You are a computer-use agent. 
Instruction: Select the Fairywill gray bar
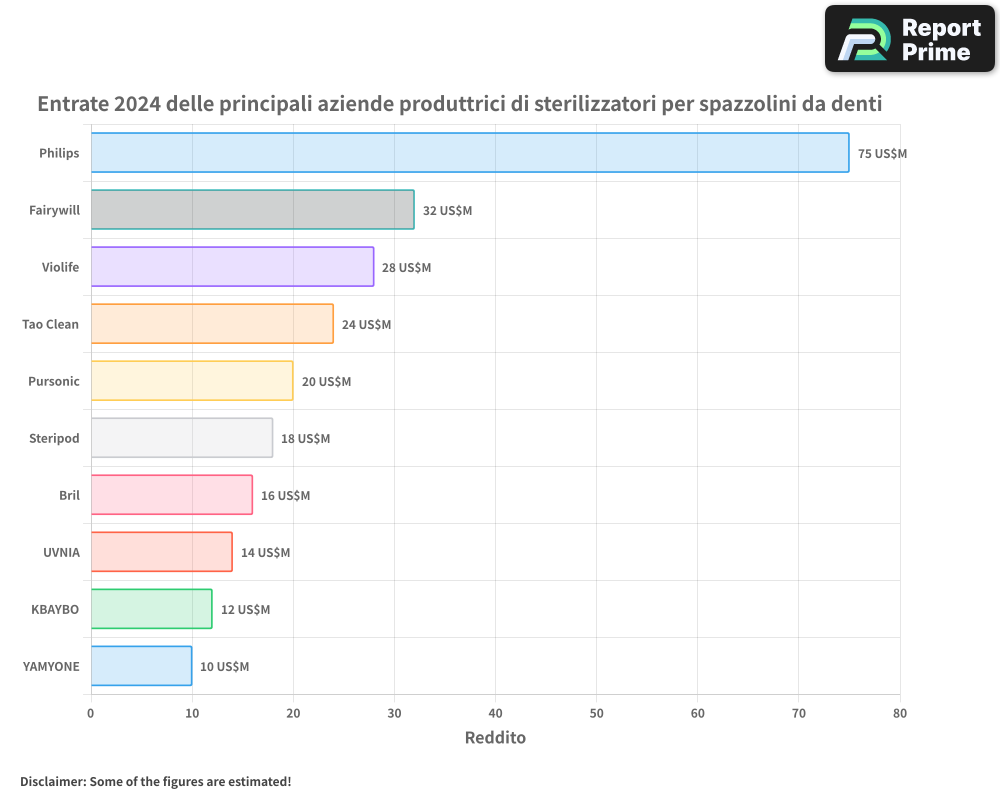coord(252,210)
